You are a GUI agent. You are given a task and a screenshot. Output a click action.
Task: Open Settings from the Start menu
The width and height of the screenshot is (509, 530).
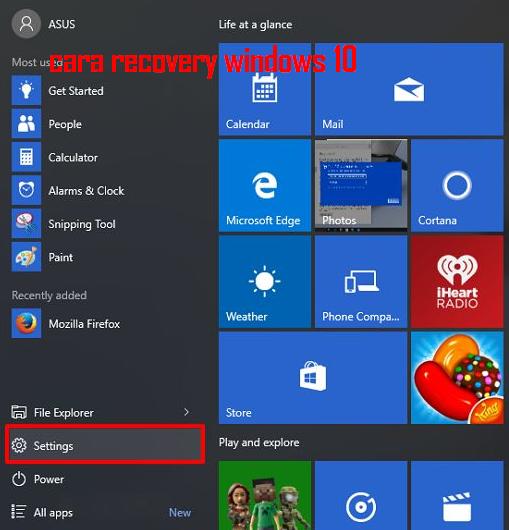pyautogui.click(x=105, y=445)
